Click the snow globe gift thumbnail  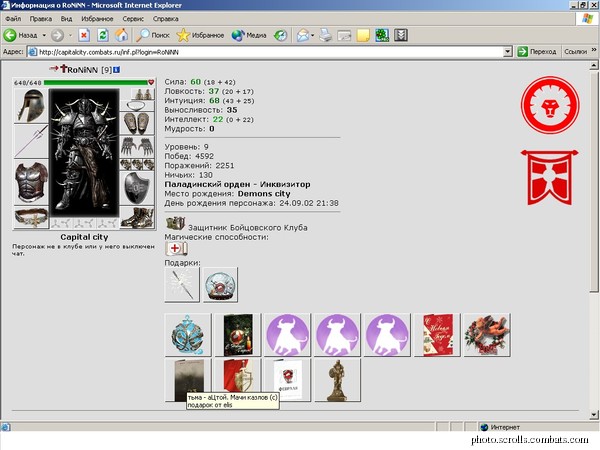pyautogui.click(x=220, y=285)
